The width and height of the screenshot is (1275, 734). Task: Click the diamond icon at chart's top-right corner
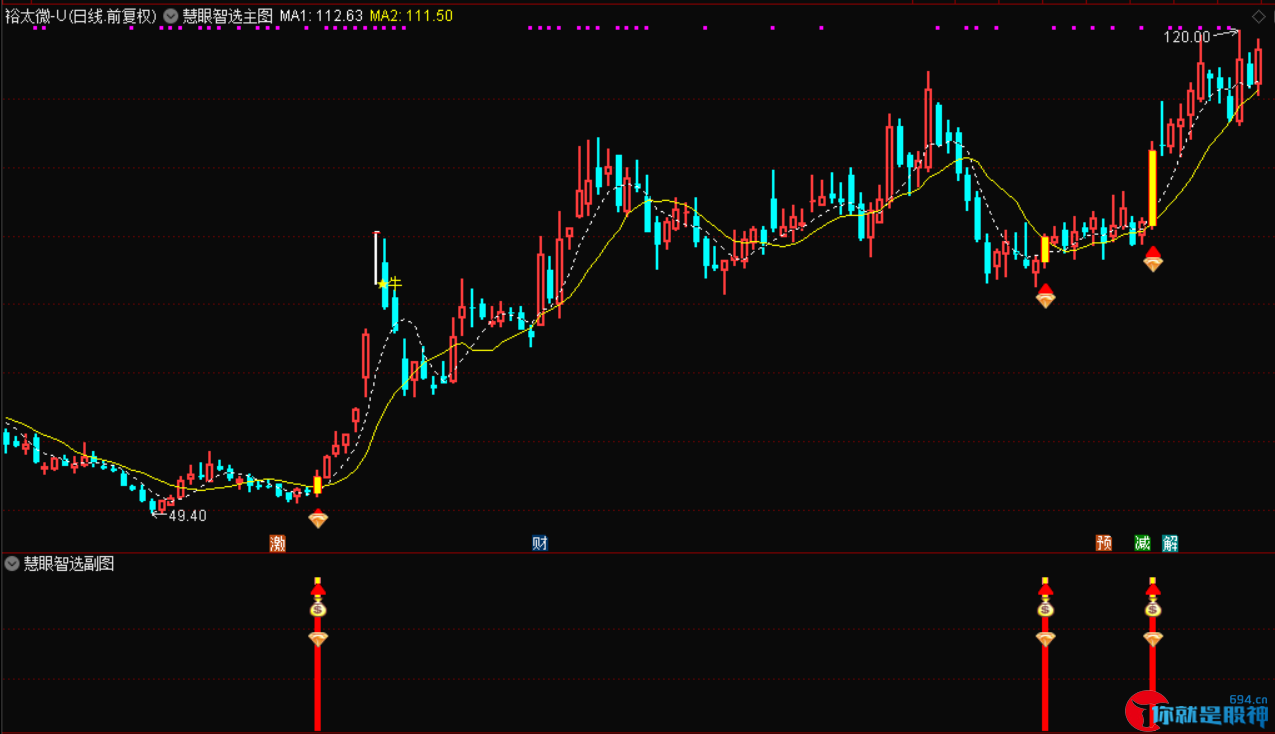(1257, 16)
